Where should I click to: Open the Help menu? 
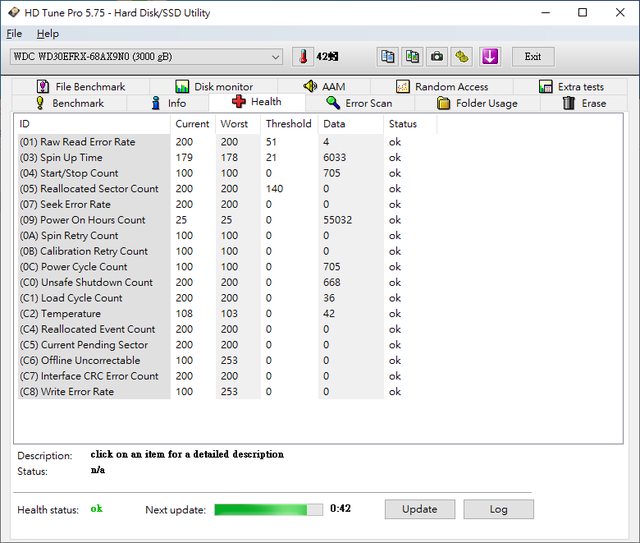pyautogui.click(x=48, y=34)
